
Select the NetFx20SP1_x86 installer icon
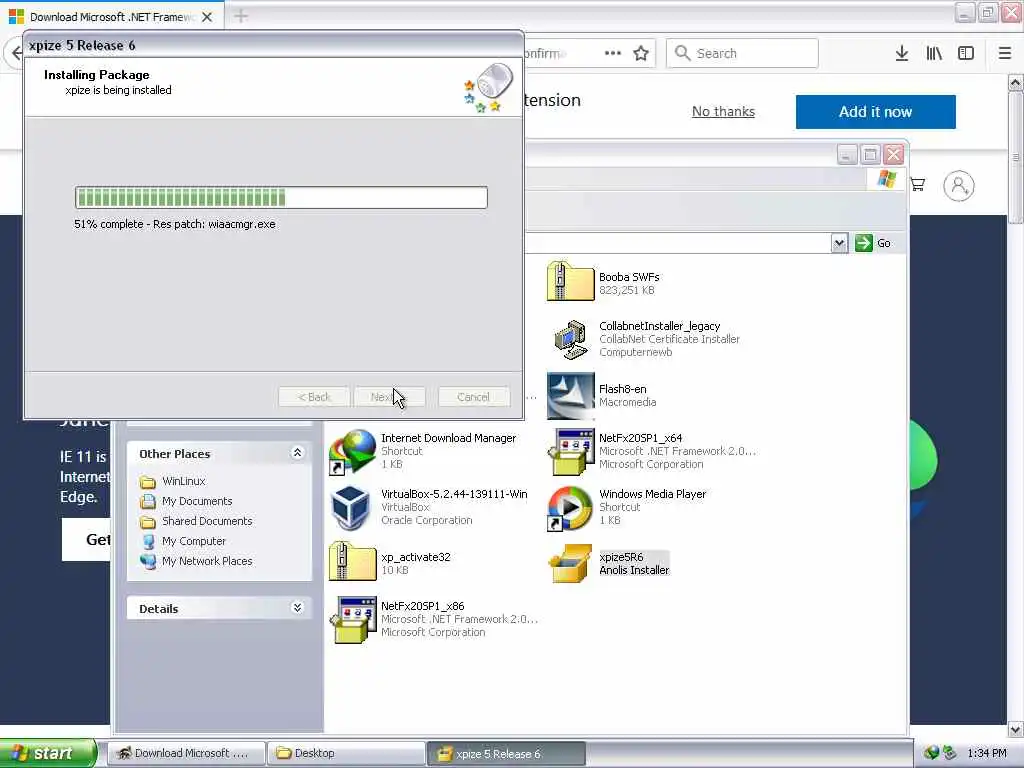point(353,620)
